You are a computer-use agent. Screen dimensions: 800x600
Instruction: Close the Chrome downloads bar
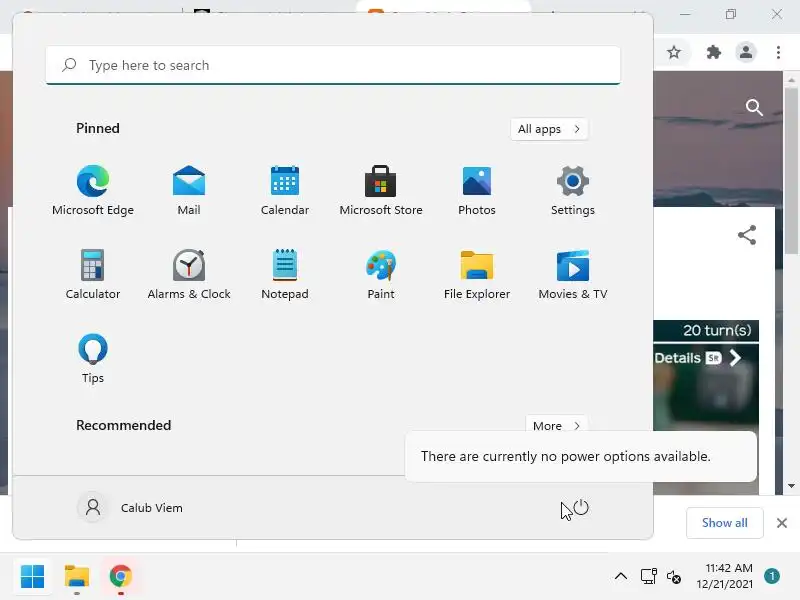point(782,523)
